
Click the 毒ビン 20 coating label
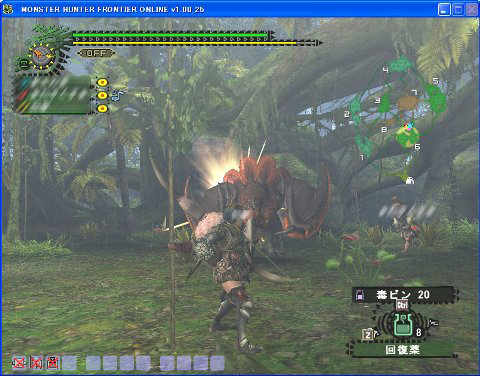coord(403,295)
